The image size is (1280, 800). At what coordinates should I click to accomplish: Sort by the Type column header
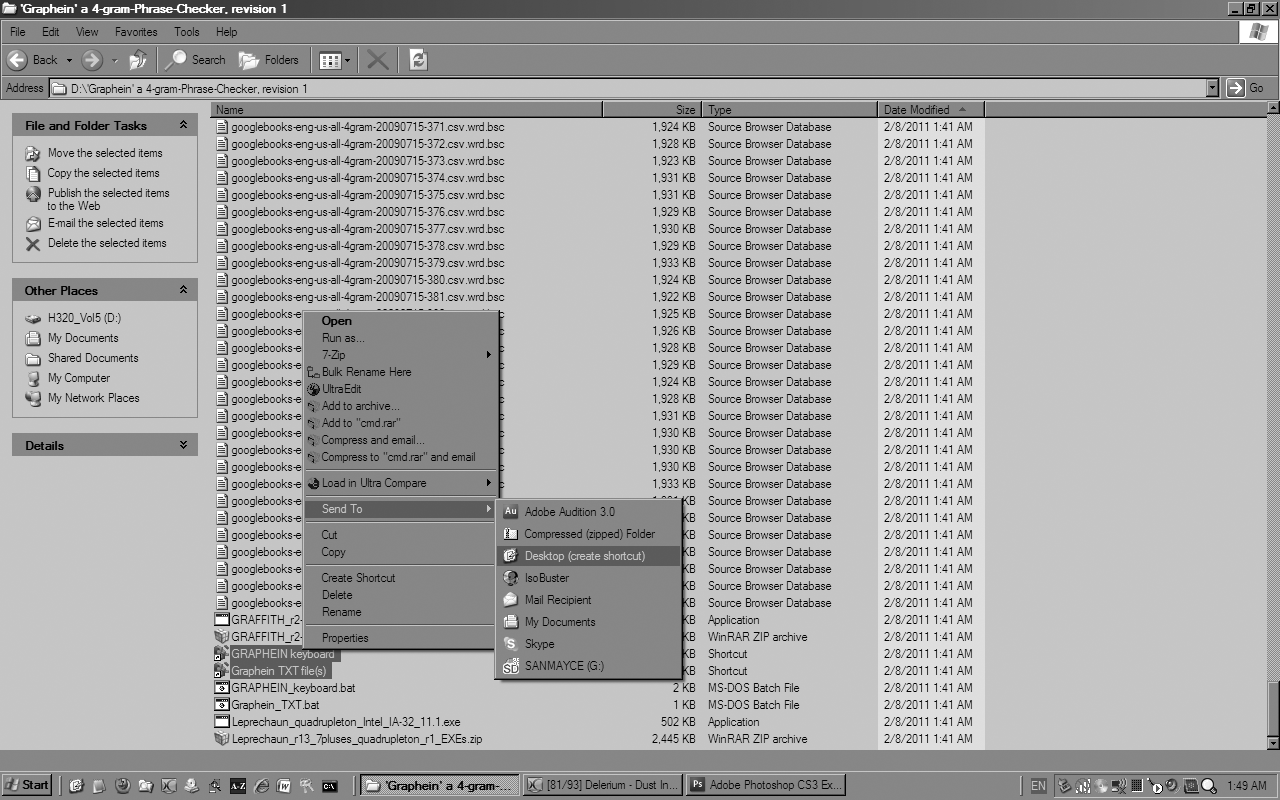click(790, 110)
